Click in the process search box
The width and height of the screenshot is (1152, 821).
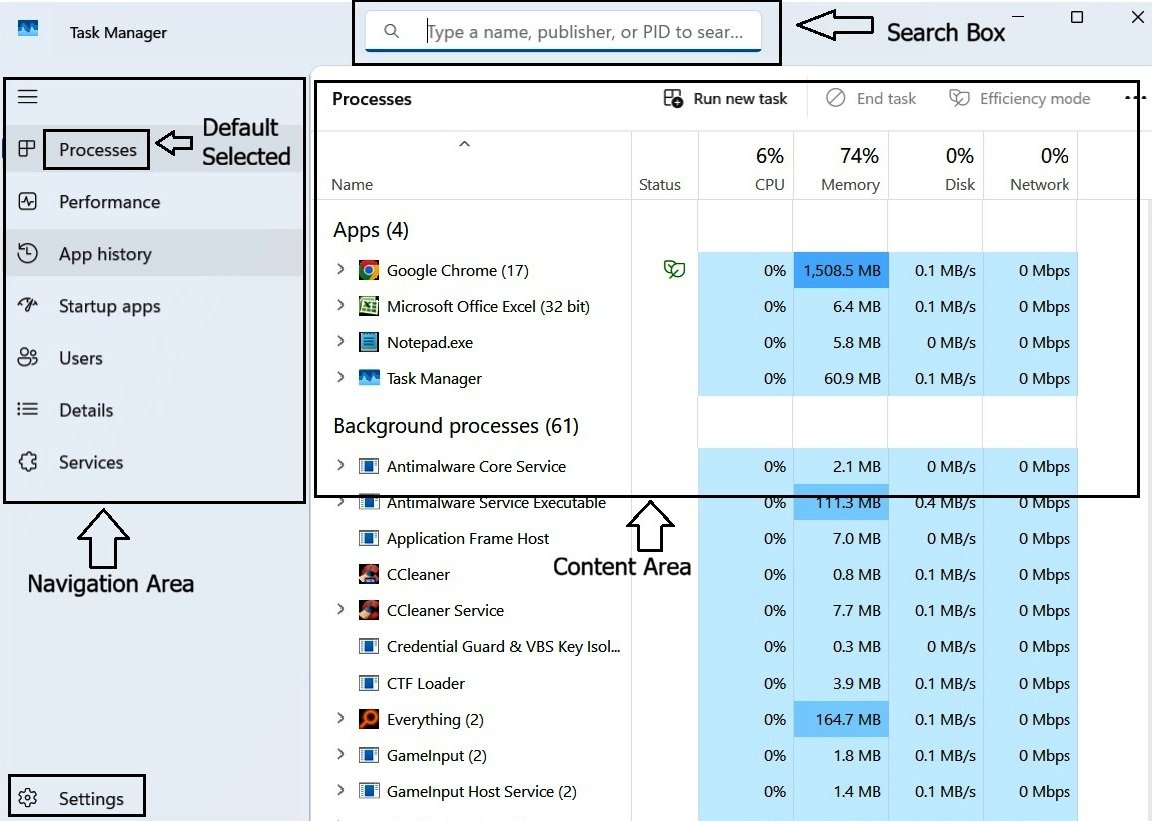564,31
